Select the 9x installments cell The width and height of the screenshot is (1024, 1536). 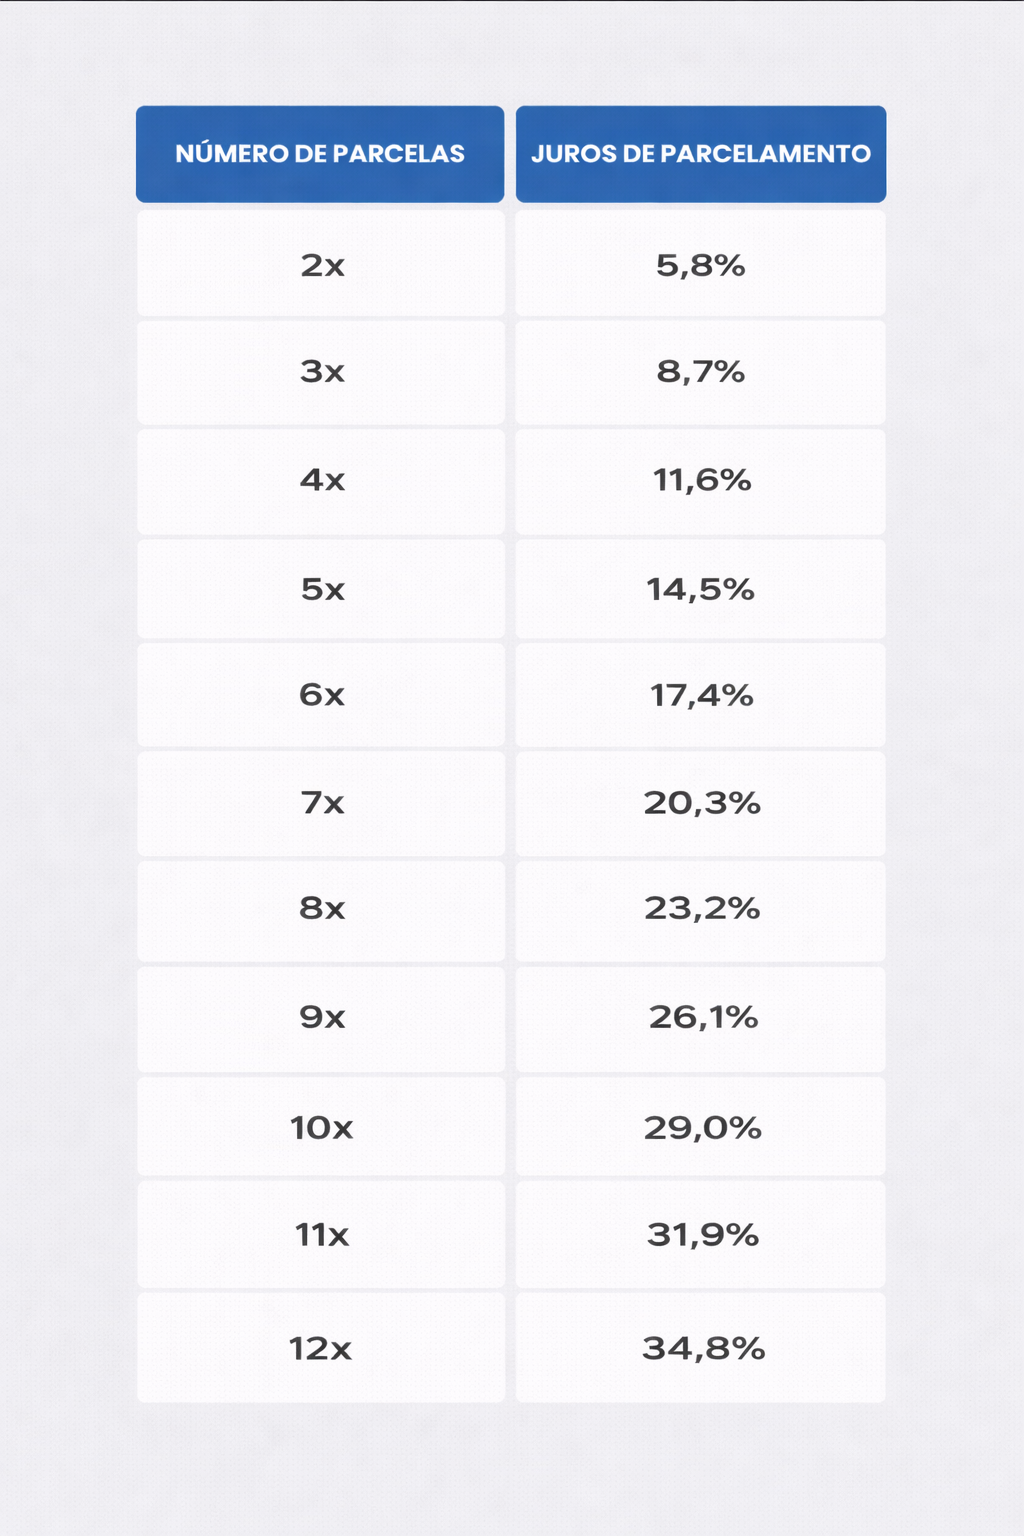pos(321,1017)
